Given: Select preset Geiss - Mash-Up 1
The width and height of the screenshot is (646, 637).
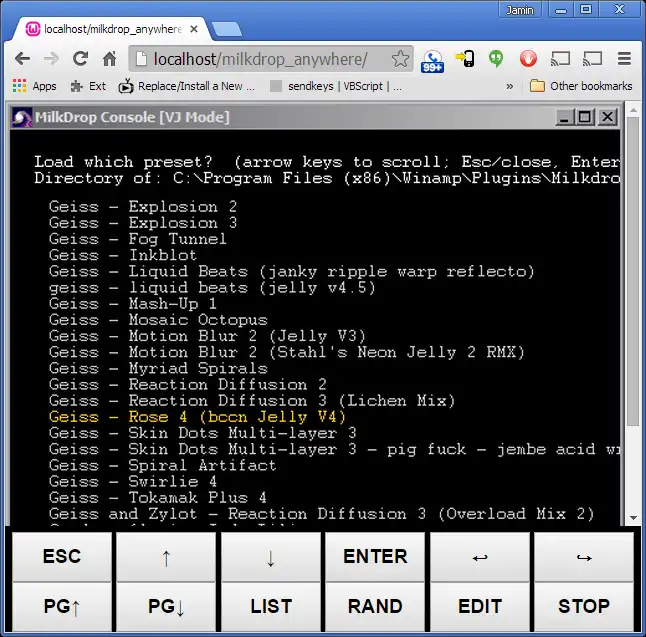Looking at the screenshot, I should click(x=133, y=304).
